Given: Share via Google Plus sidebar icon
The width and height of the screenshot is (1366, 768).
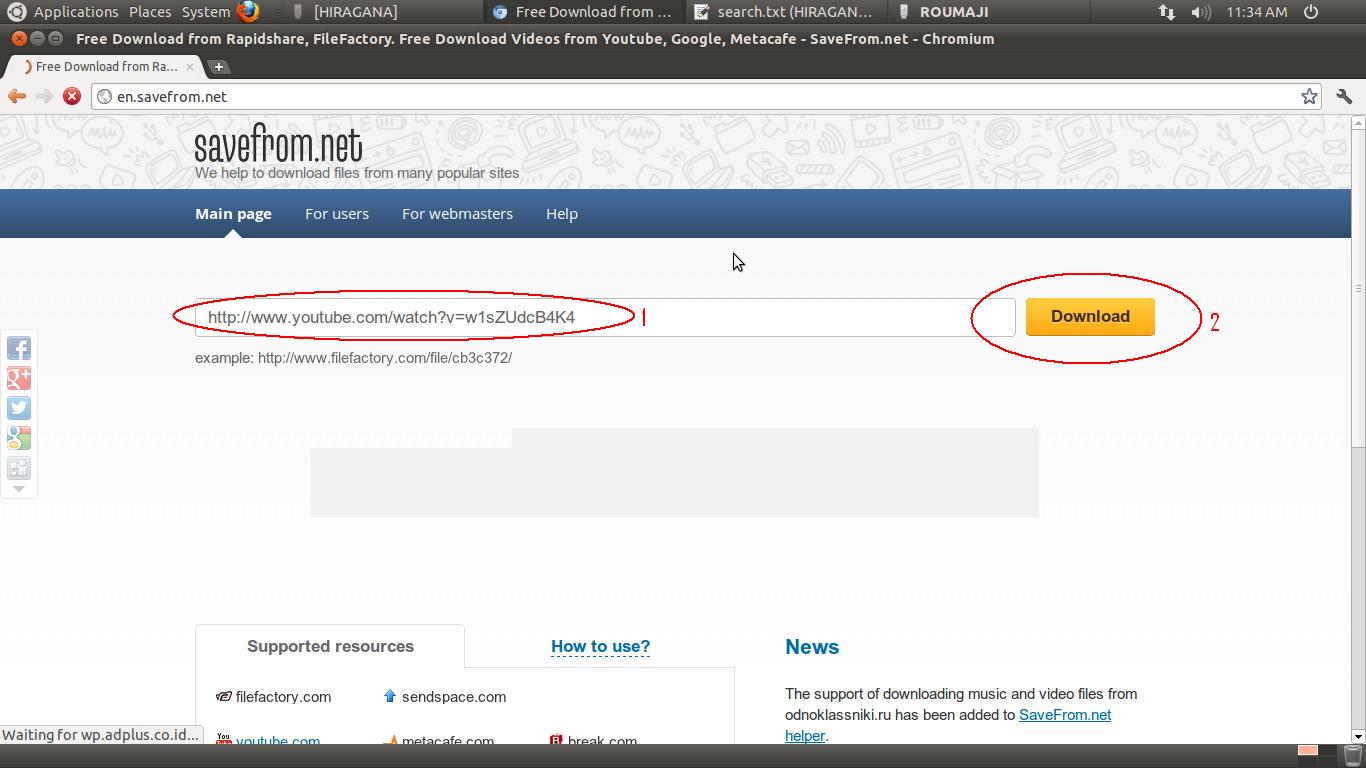Looking at the screenshot, I should (x=18, y=378).
